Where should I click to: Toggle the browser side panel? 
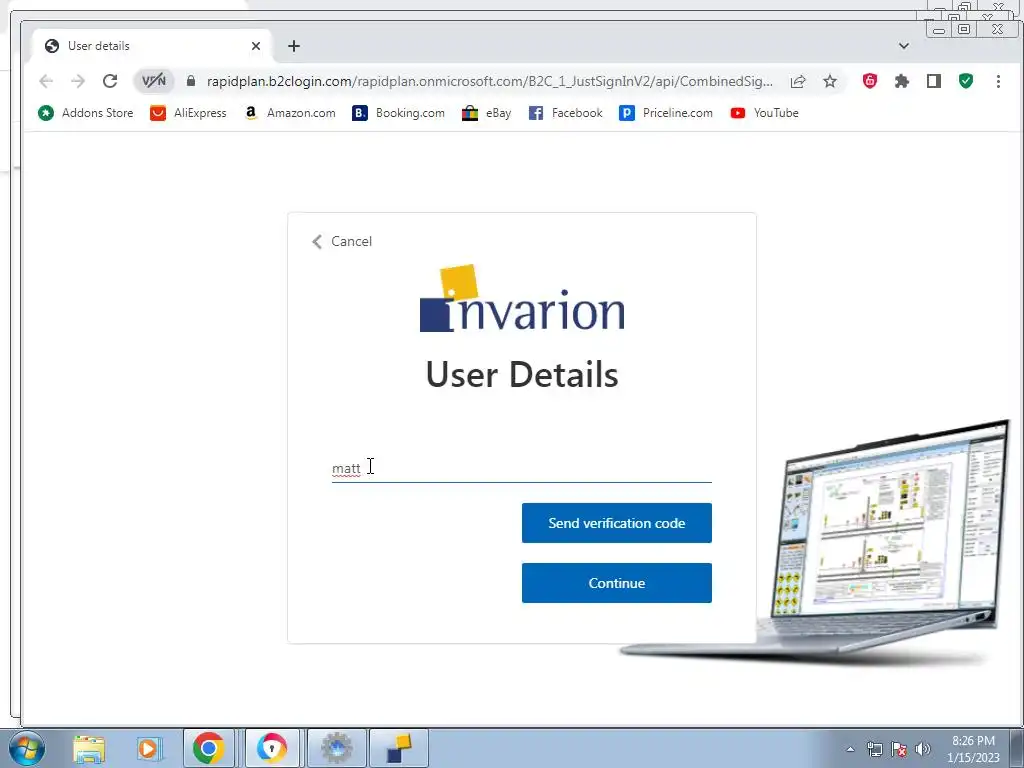coord(934,81)
